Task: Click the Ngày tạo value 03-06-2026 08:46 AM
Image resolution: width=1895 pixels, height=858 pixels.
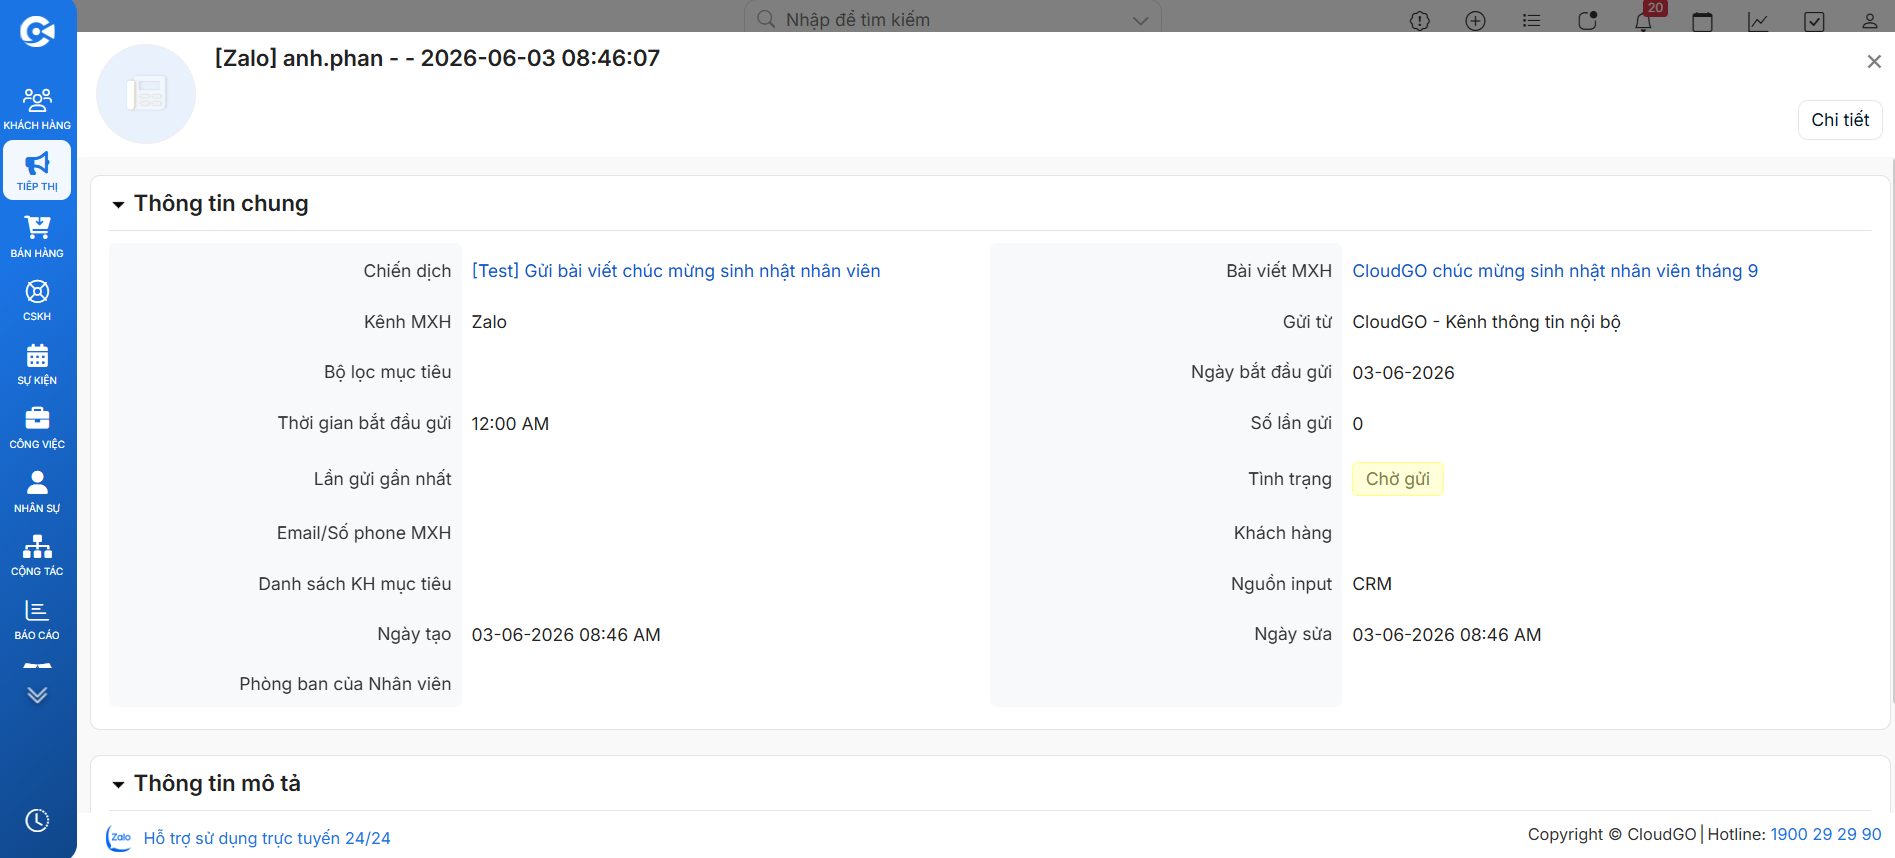Action: click(x=566, y=635)
